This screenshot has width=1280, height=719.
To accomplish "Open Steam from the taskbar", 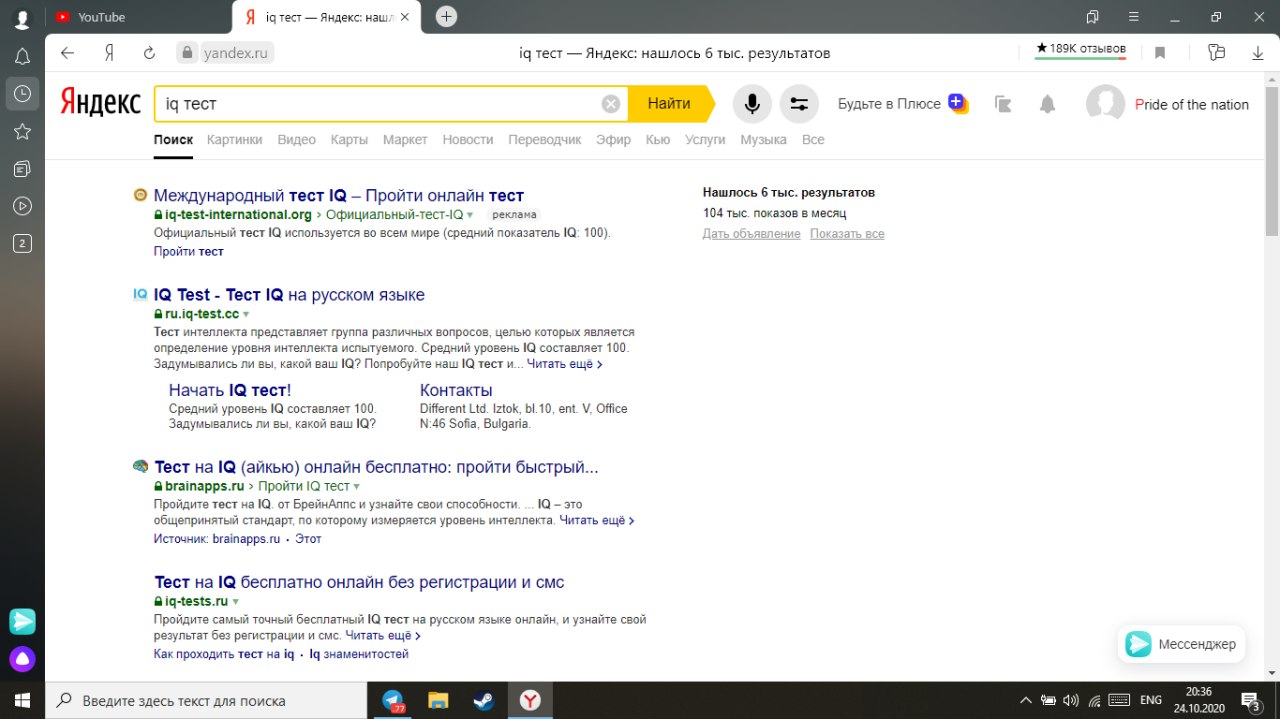I will (484, 700).
